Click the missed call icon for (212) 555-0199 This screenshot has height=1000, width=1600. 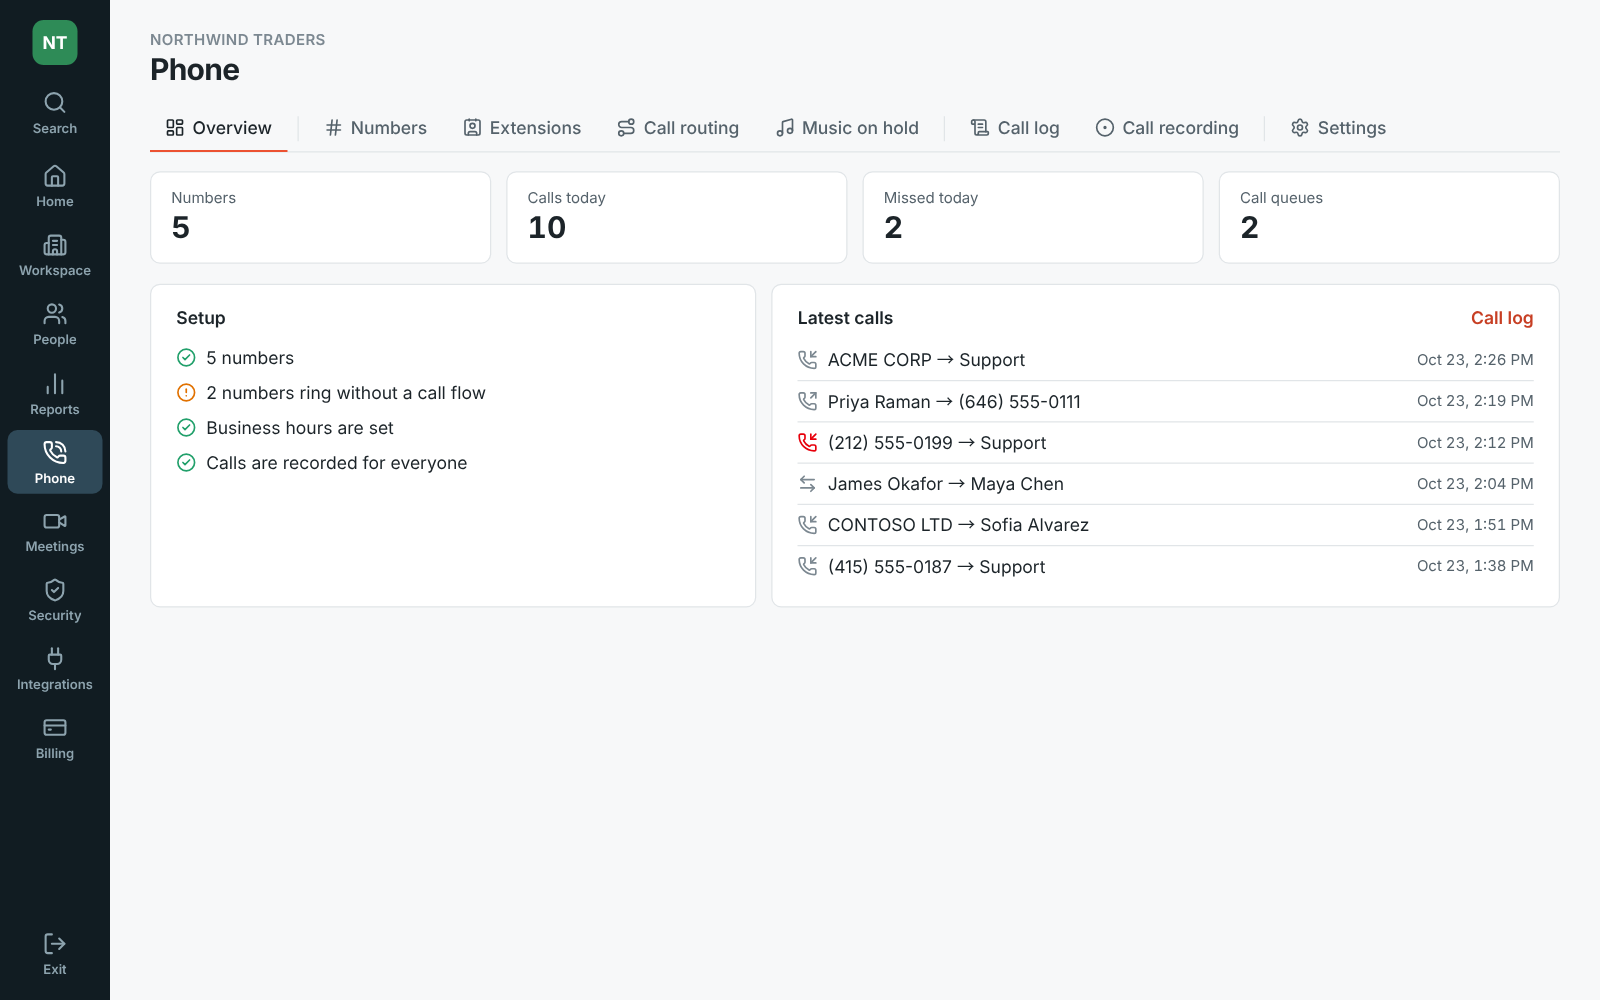808,442
